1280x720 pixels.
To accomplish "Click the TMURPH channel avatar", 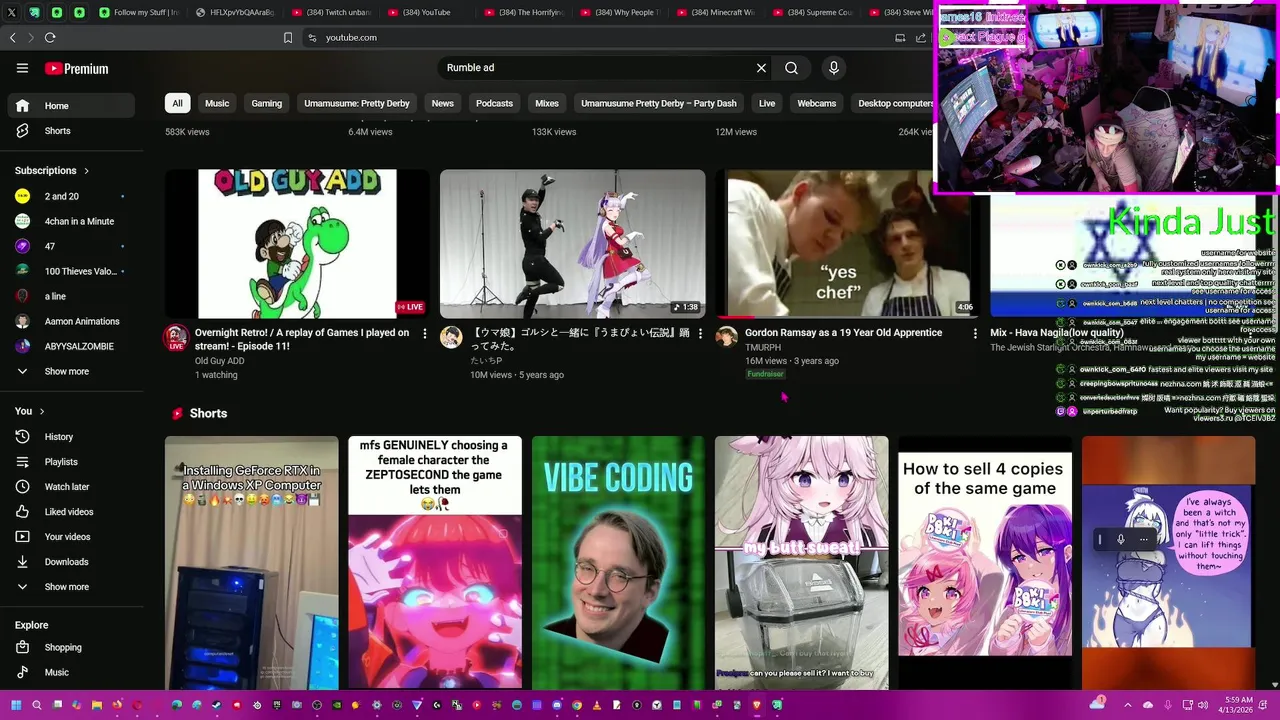I will click(x=727, y=337).
